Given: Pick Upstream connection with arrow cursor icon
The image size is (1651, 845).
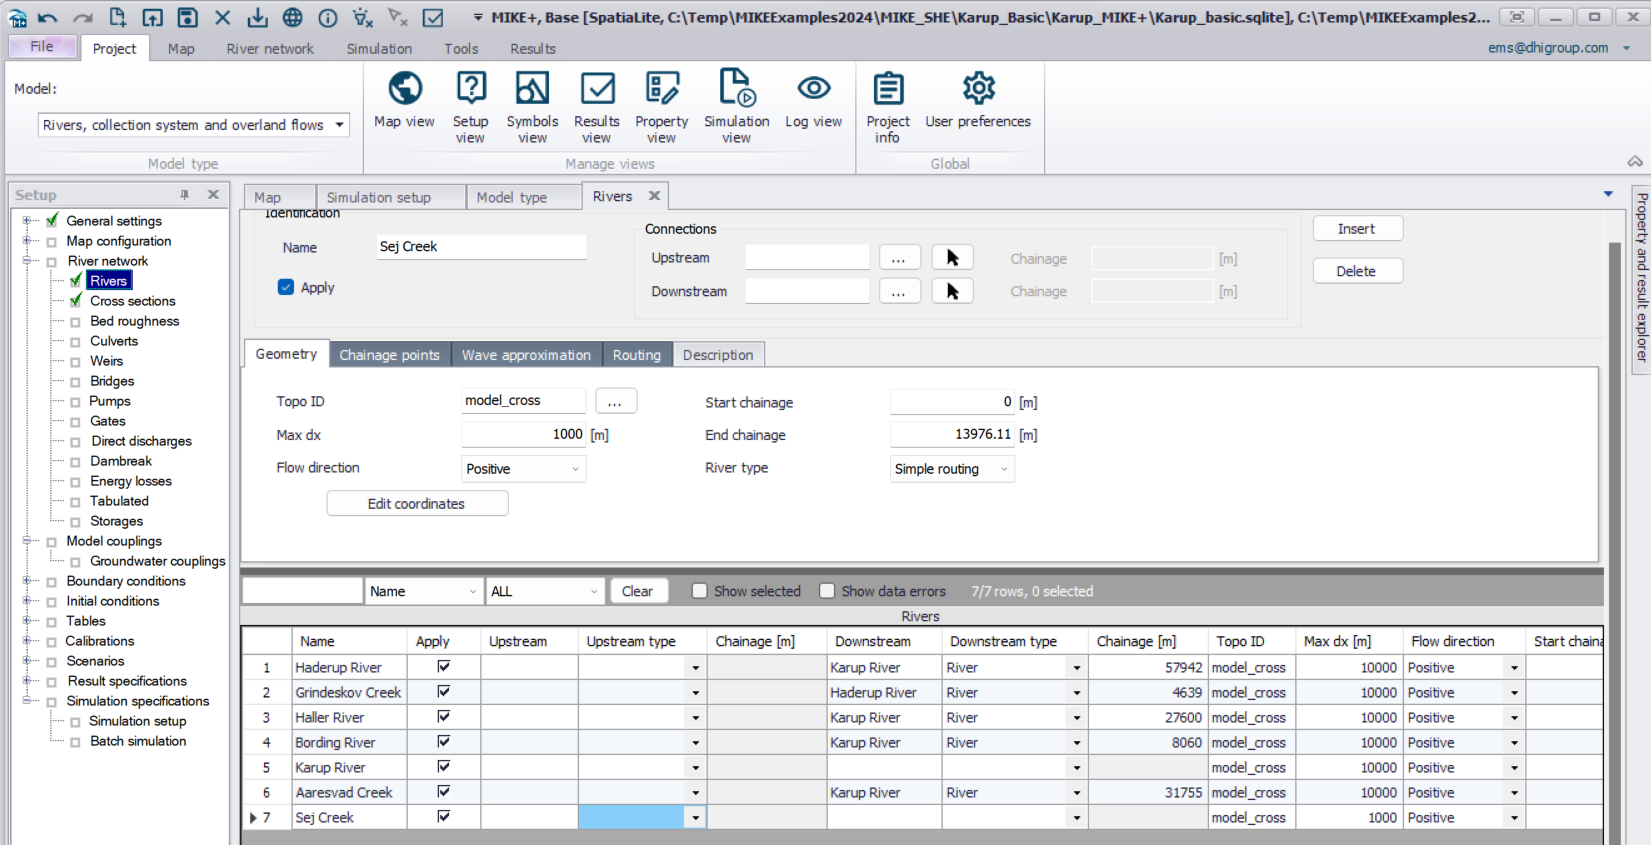Looking at the screenshot, I should [x=952, y=258].
